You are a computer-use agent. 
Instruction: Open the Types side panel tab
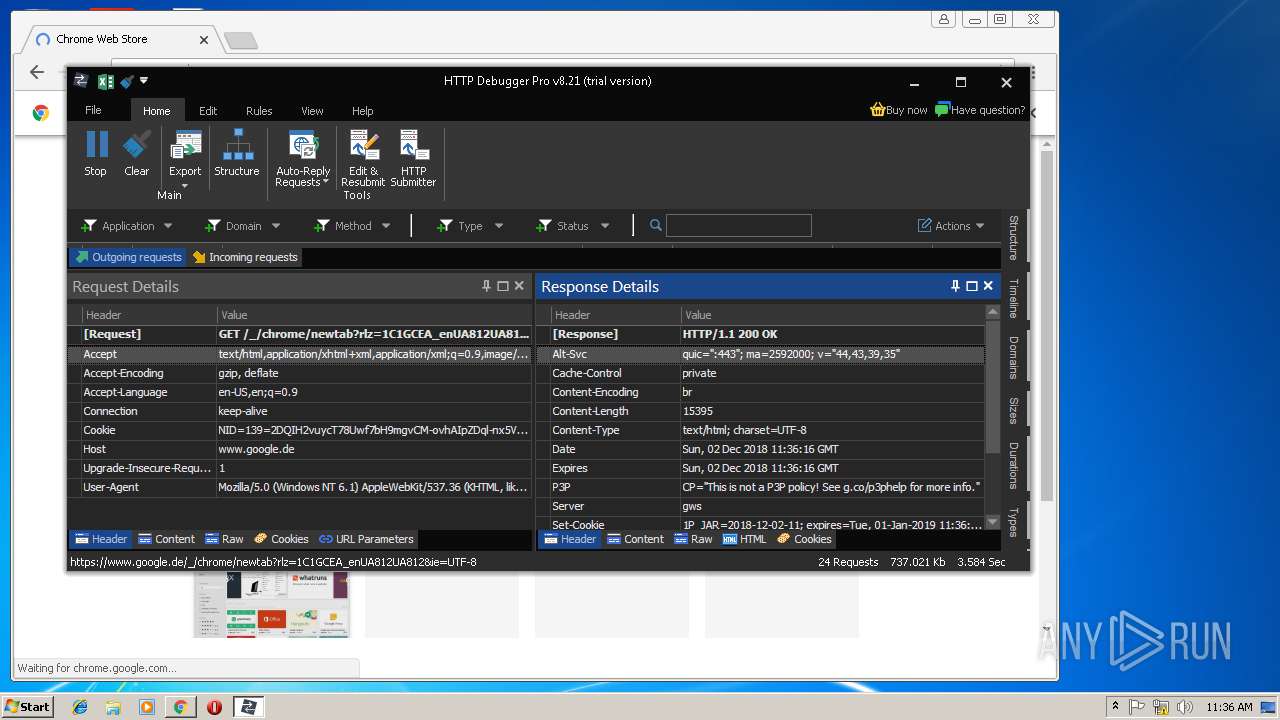point(1013,521)
